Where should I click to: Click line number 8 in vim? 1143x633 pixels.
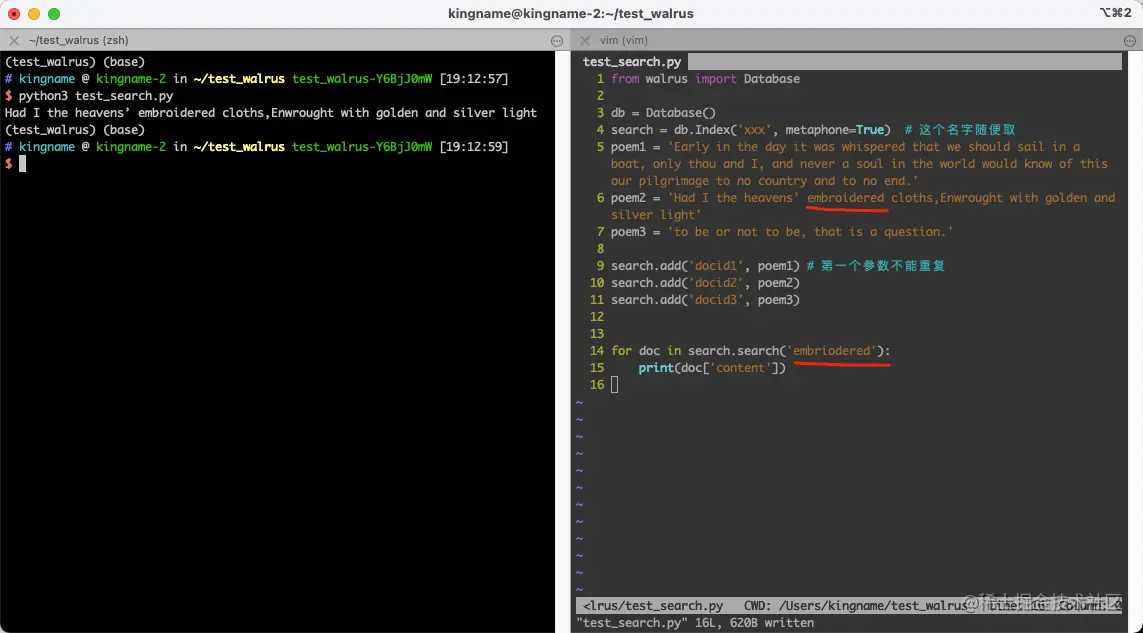pos(601,249)
